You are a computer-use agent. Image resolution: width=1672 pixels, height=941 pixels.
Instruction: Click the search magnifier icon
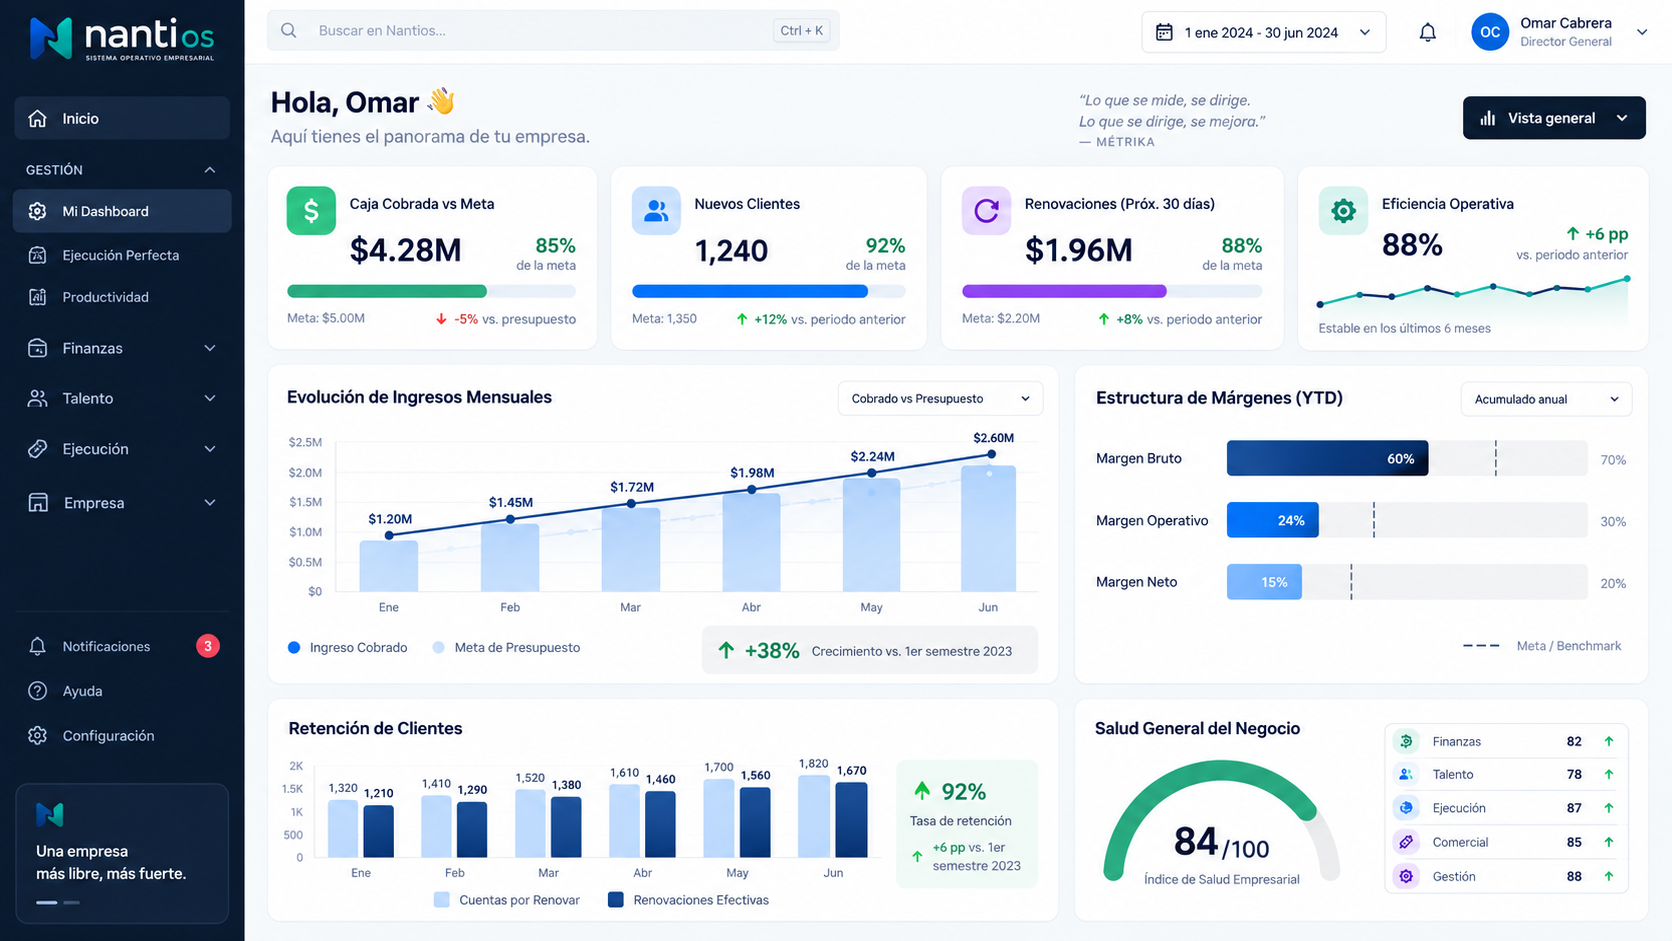coord(289,31)
